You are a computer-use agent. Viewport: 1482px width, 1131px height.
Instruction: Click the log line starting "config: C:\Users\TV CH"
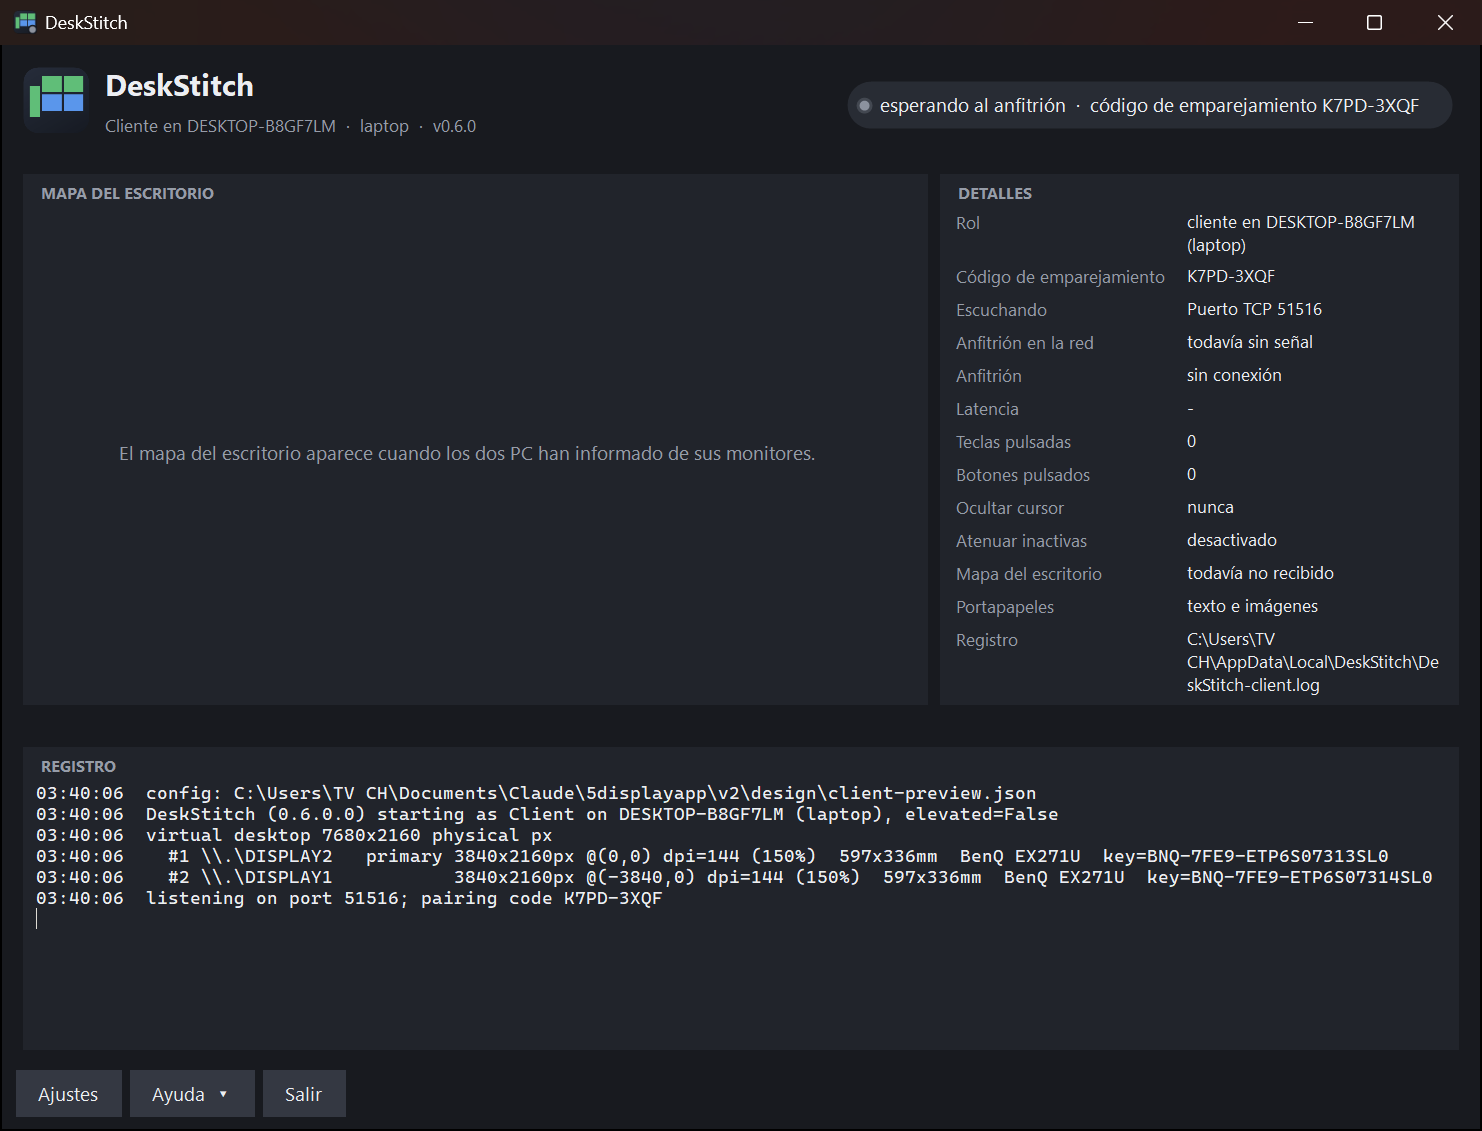536,793
